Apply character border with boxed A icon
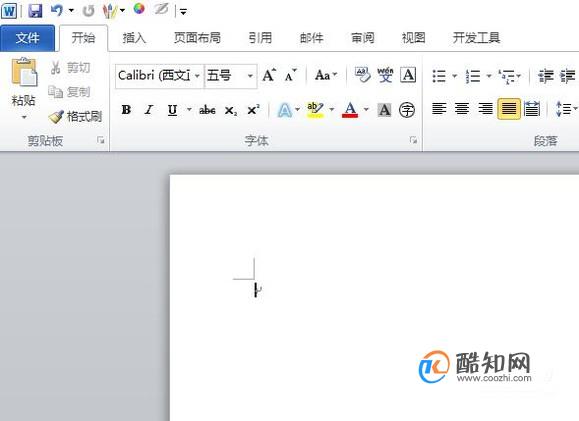This screenshot has height=421, width=579. pos(408,75)
